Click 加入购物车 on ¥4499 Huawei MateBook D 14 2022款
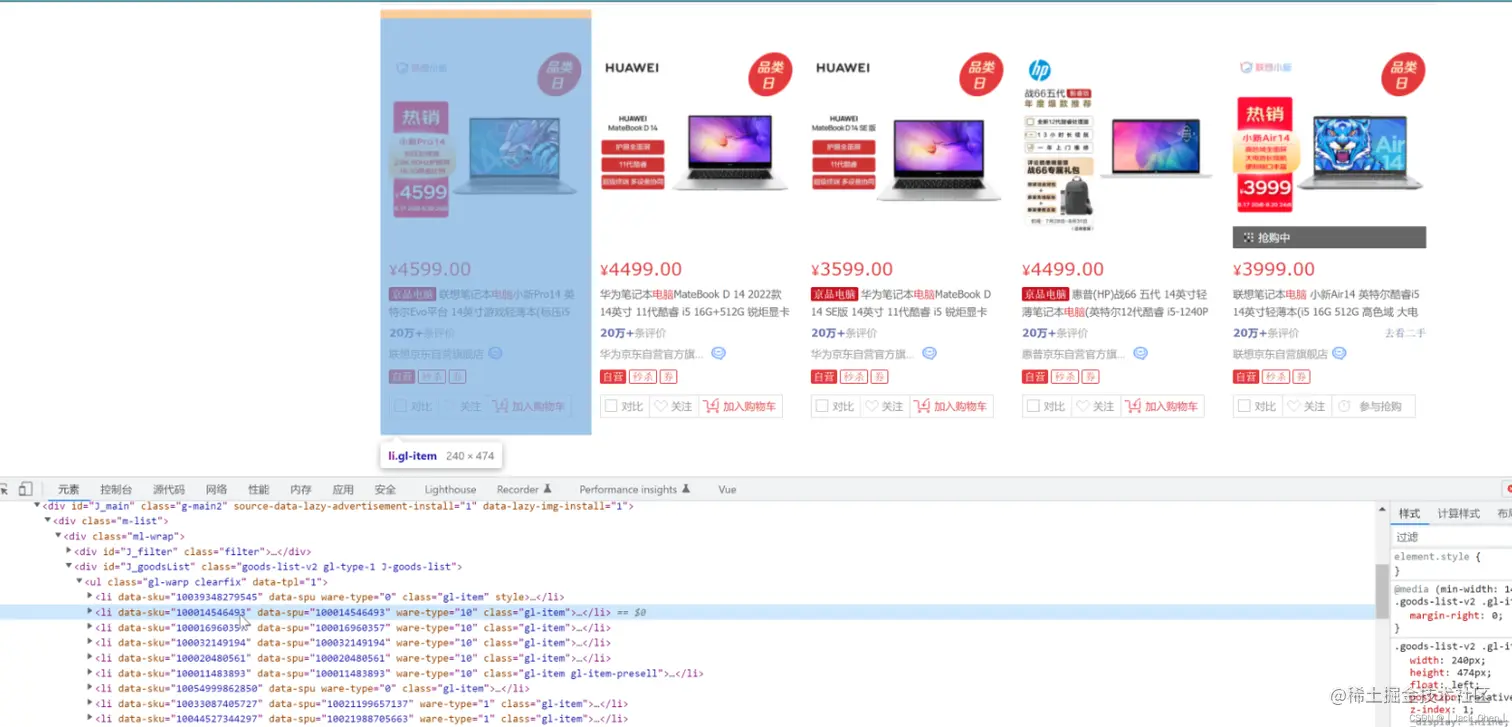 click(x=741, y=406)
